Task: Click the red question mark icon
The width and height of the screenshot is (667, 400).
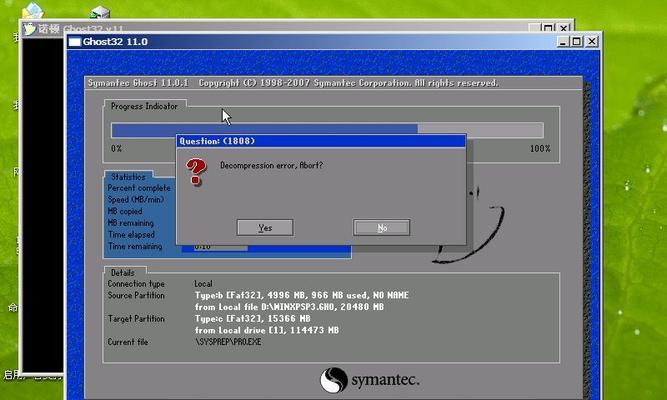Action: pos(196,171)
